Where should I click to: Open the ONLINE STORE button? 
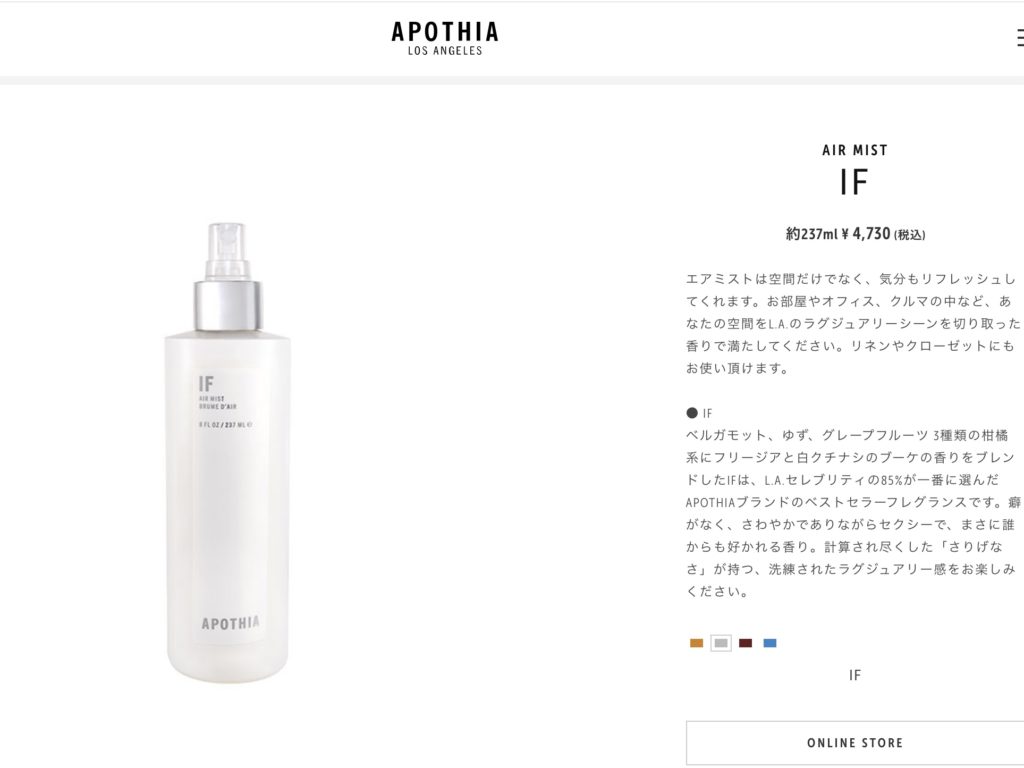coord(855,743)
